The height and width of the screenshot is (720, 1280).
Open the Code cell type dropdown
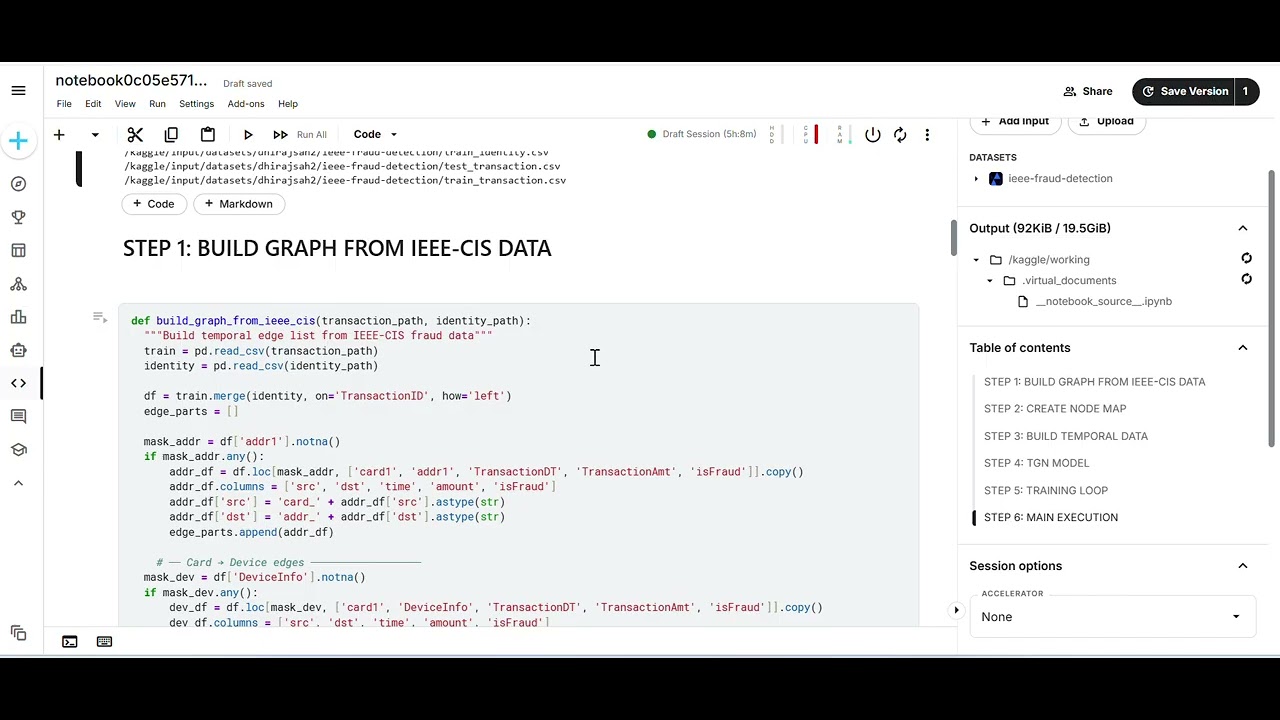pos(375,134)
